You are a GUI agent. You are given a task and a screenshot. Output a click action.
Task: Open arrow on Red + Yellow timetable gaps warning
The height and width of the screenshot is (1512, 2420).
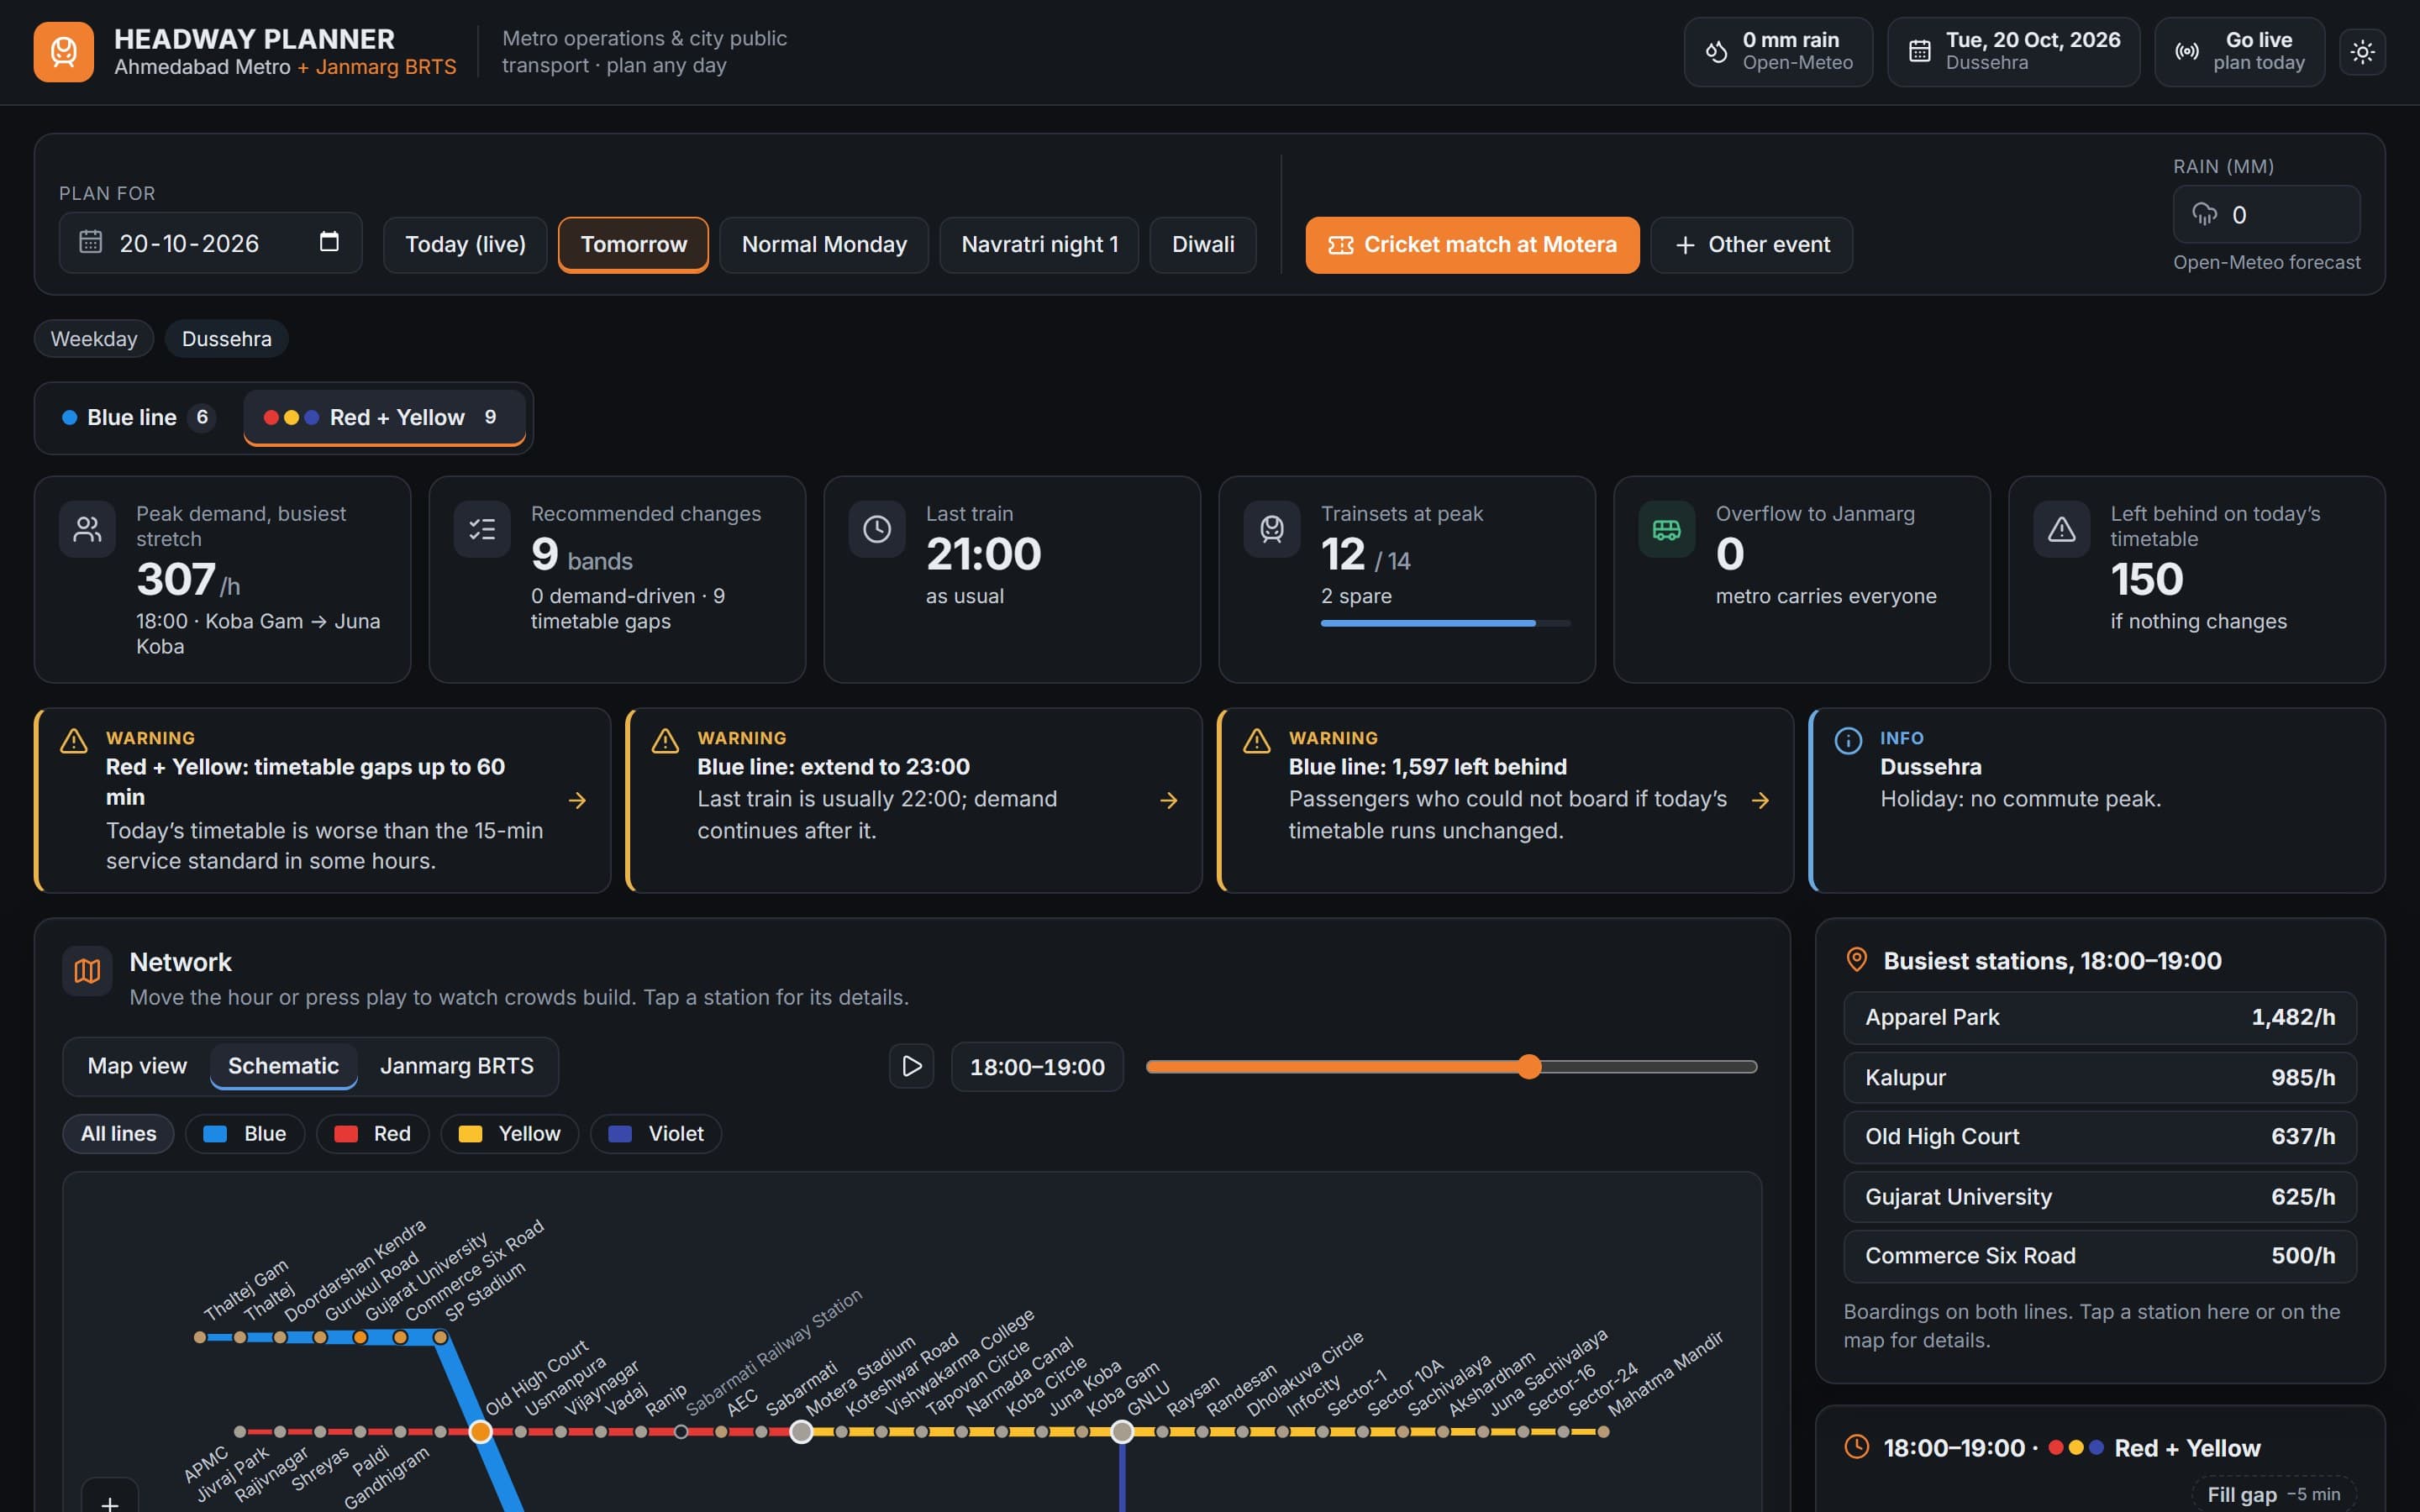577,800
